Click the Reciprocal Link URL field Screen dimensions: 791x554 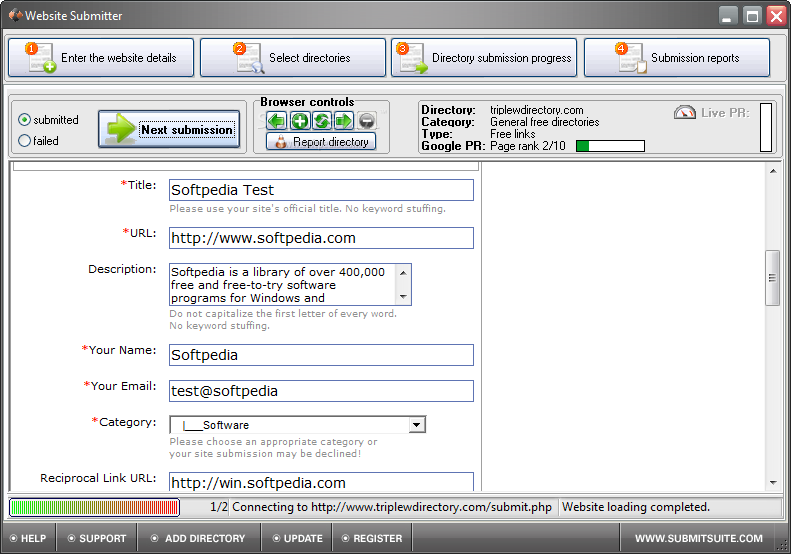321,482
